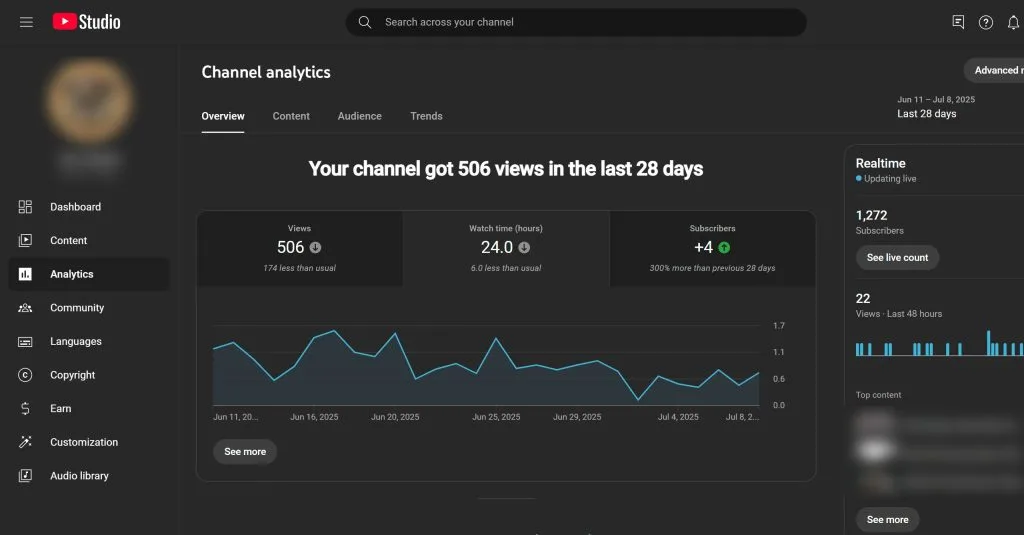Viewport: 1024px width, 535px height.
Task: Click the search magnifier icon
Action: 365,22
